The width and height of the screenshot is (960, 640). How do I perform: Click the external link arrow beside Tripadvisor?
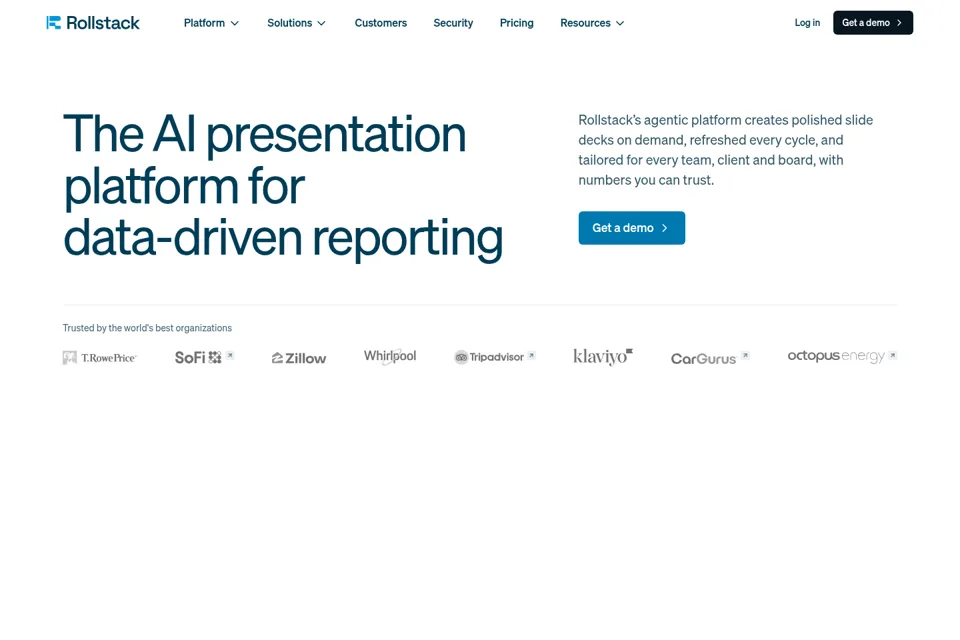[x=531, y=355]
